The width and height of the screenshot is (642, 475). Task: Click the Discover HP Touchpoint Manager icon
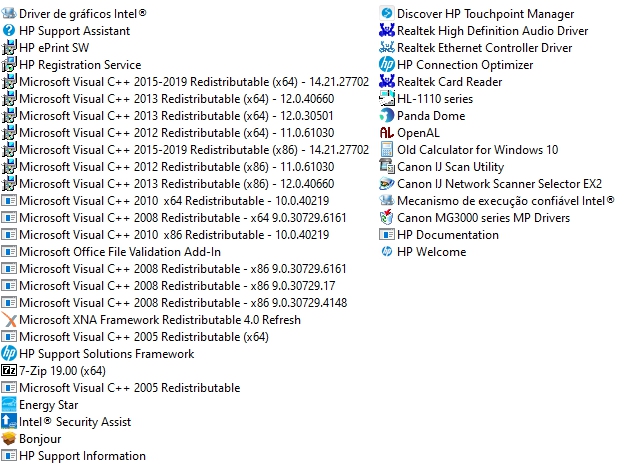[x=387, y=14]
